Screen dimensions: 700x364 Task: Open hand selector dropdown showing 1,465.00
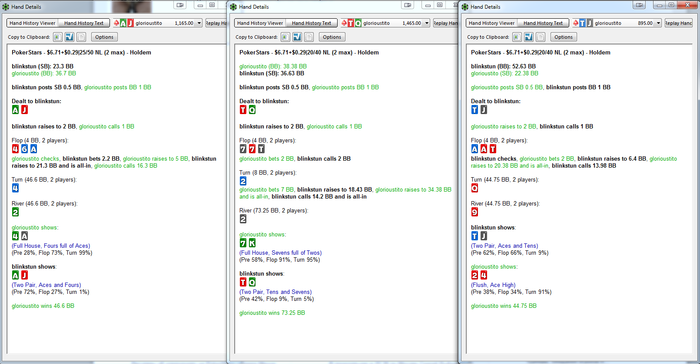tap(427, 23)
